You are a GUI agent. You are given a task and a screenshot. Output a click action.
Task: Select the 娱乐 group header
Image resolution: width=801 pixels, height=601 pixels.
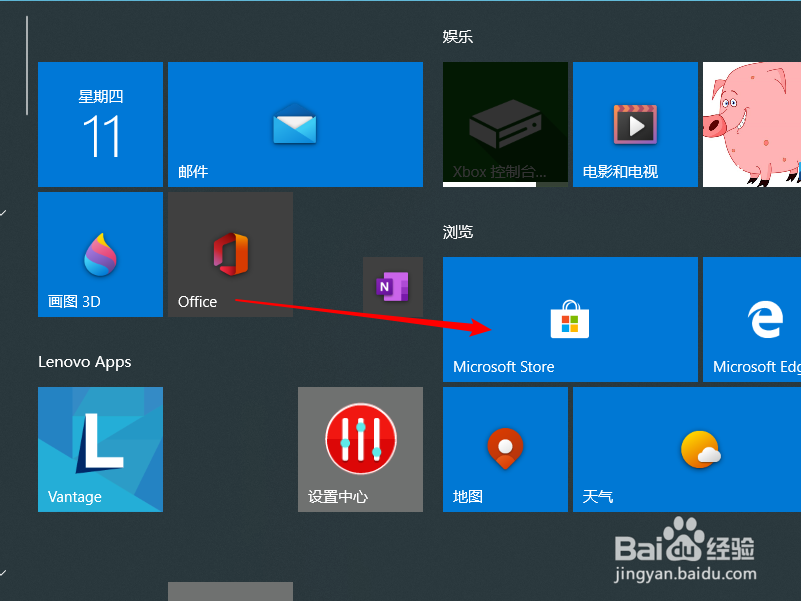point(458,37)
